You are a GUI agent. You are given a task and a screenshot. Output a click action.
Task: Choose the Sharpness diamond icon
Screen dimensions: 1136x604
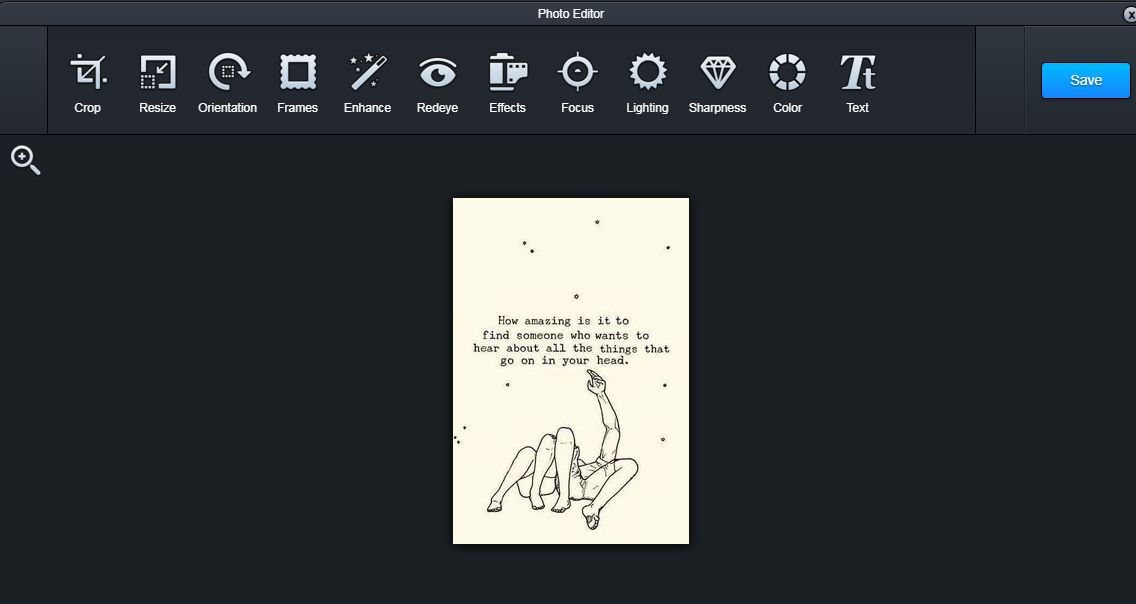(x=718, y=73)
